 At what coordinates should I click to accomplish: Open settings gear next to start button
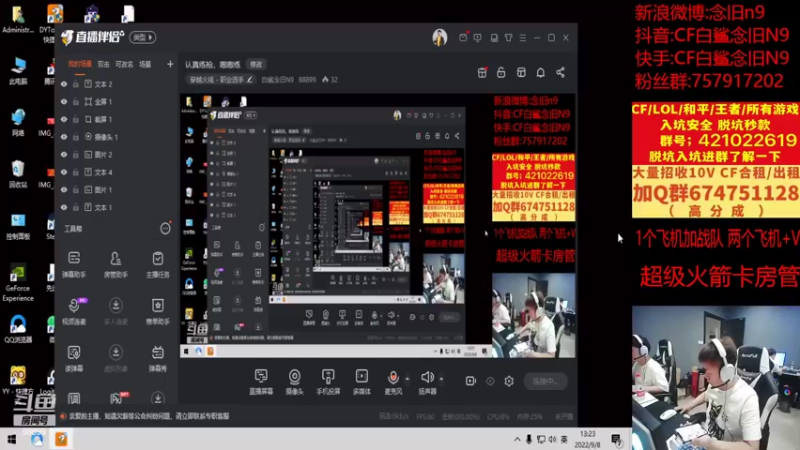click(x=509, y=381)
